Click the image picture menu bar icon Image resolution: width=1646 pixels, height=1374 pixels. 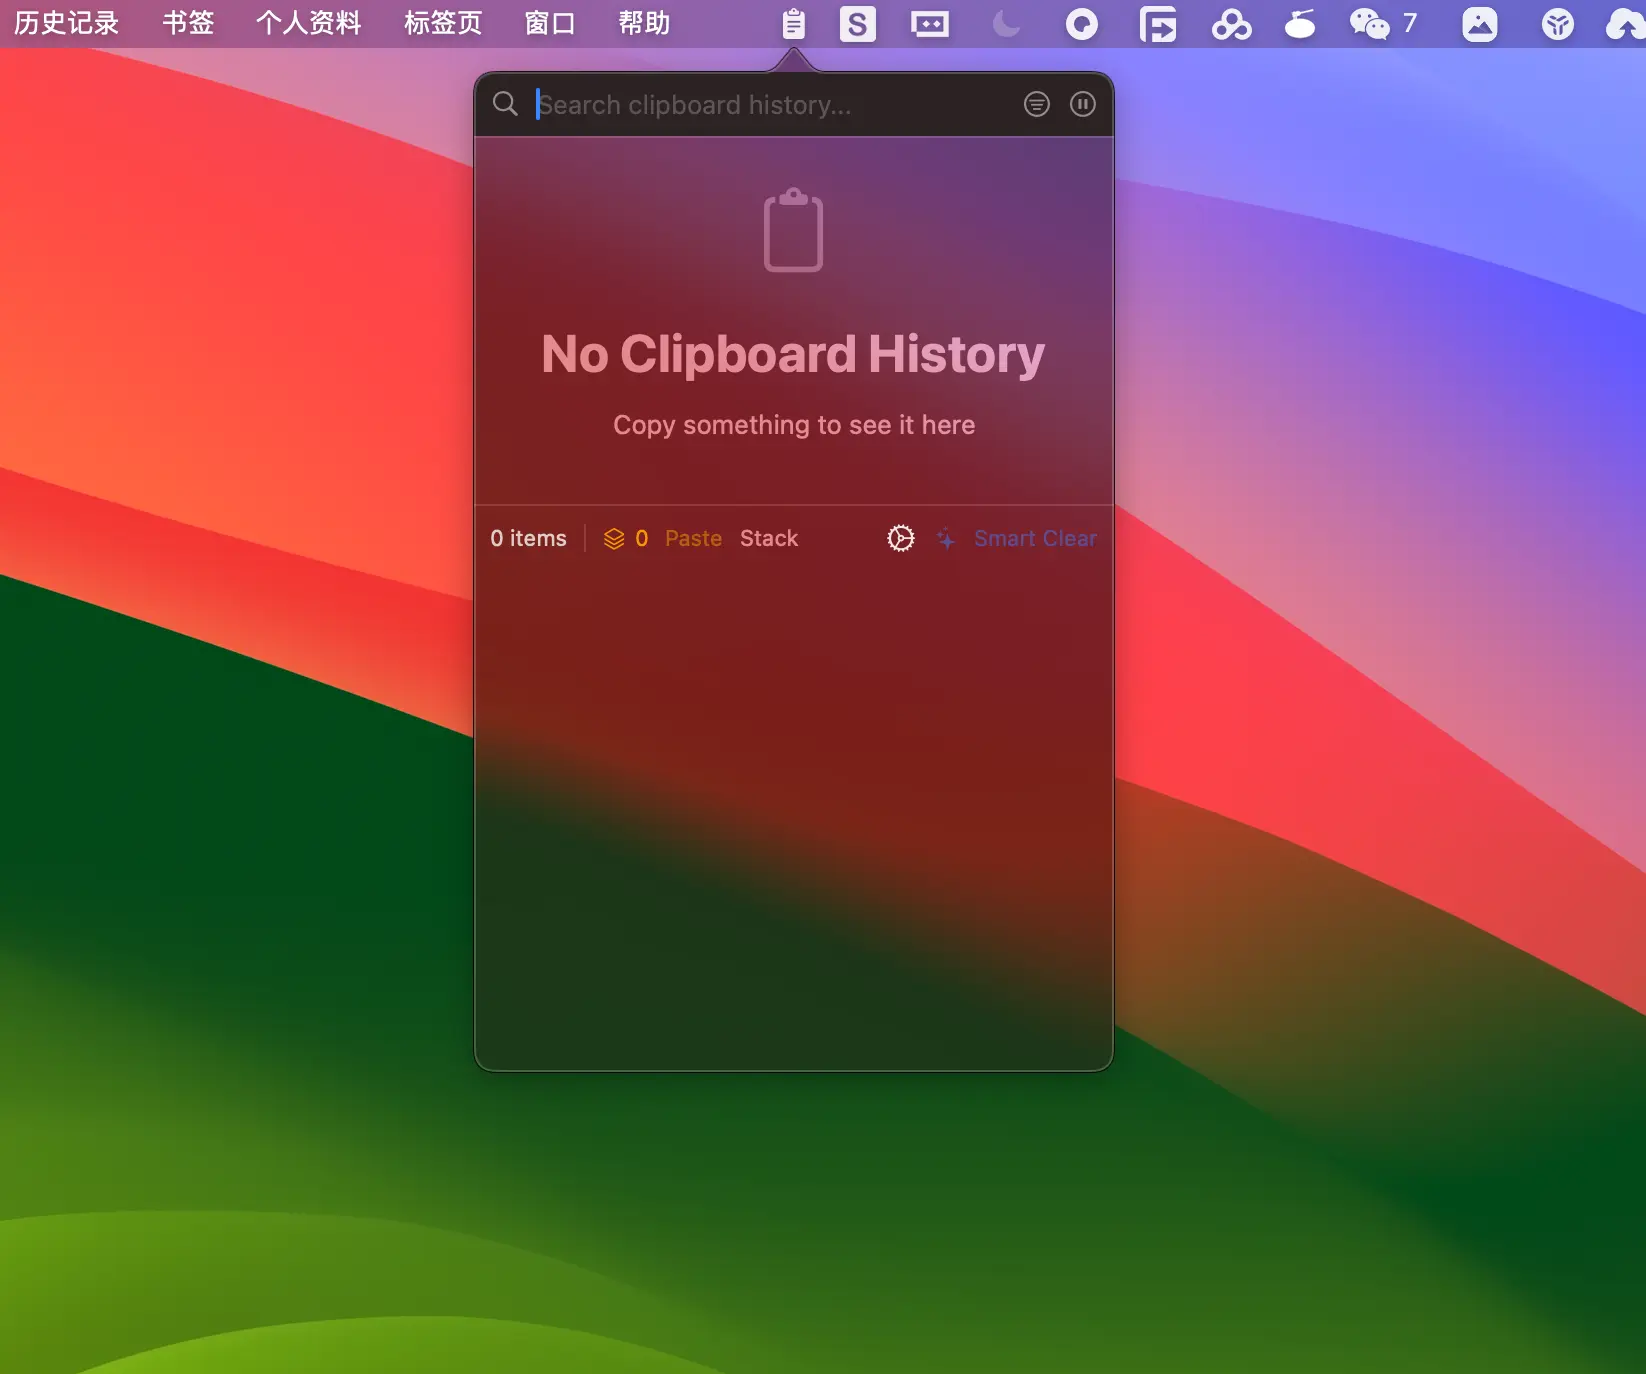pyautogui.click(x=1480, y=24)
